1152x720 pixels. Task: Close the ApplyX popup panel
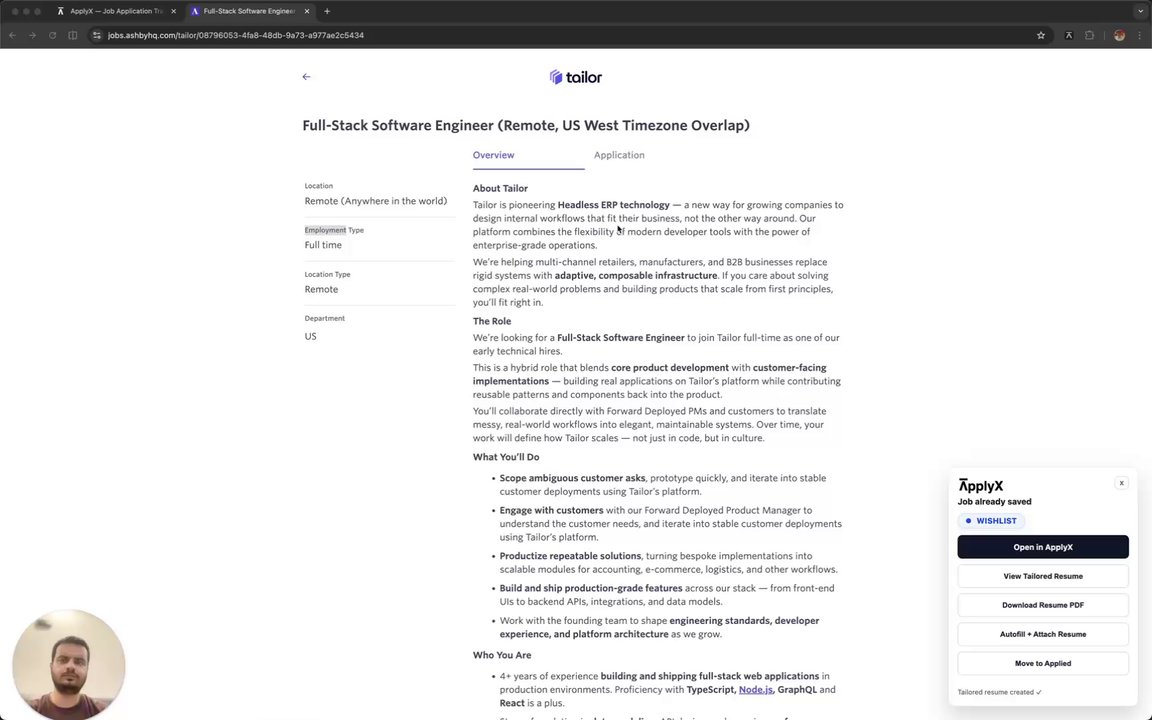point(1121,483)
